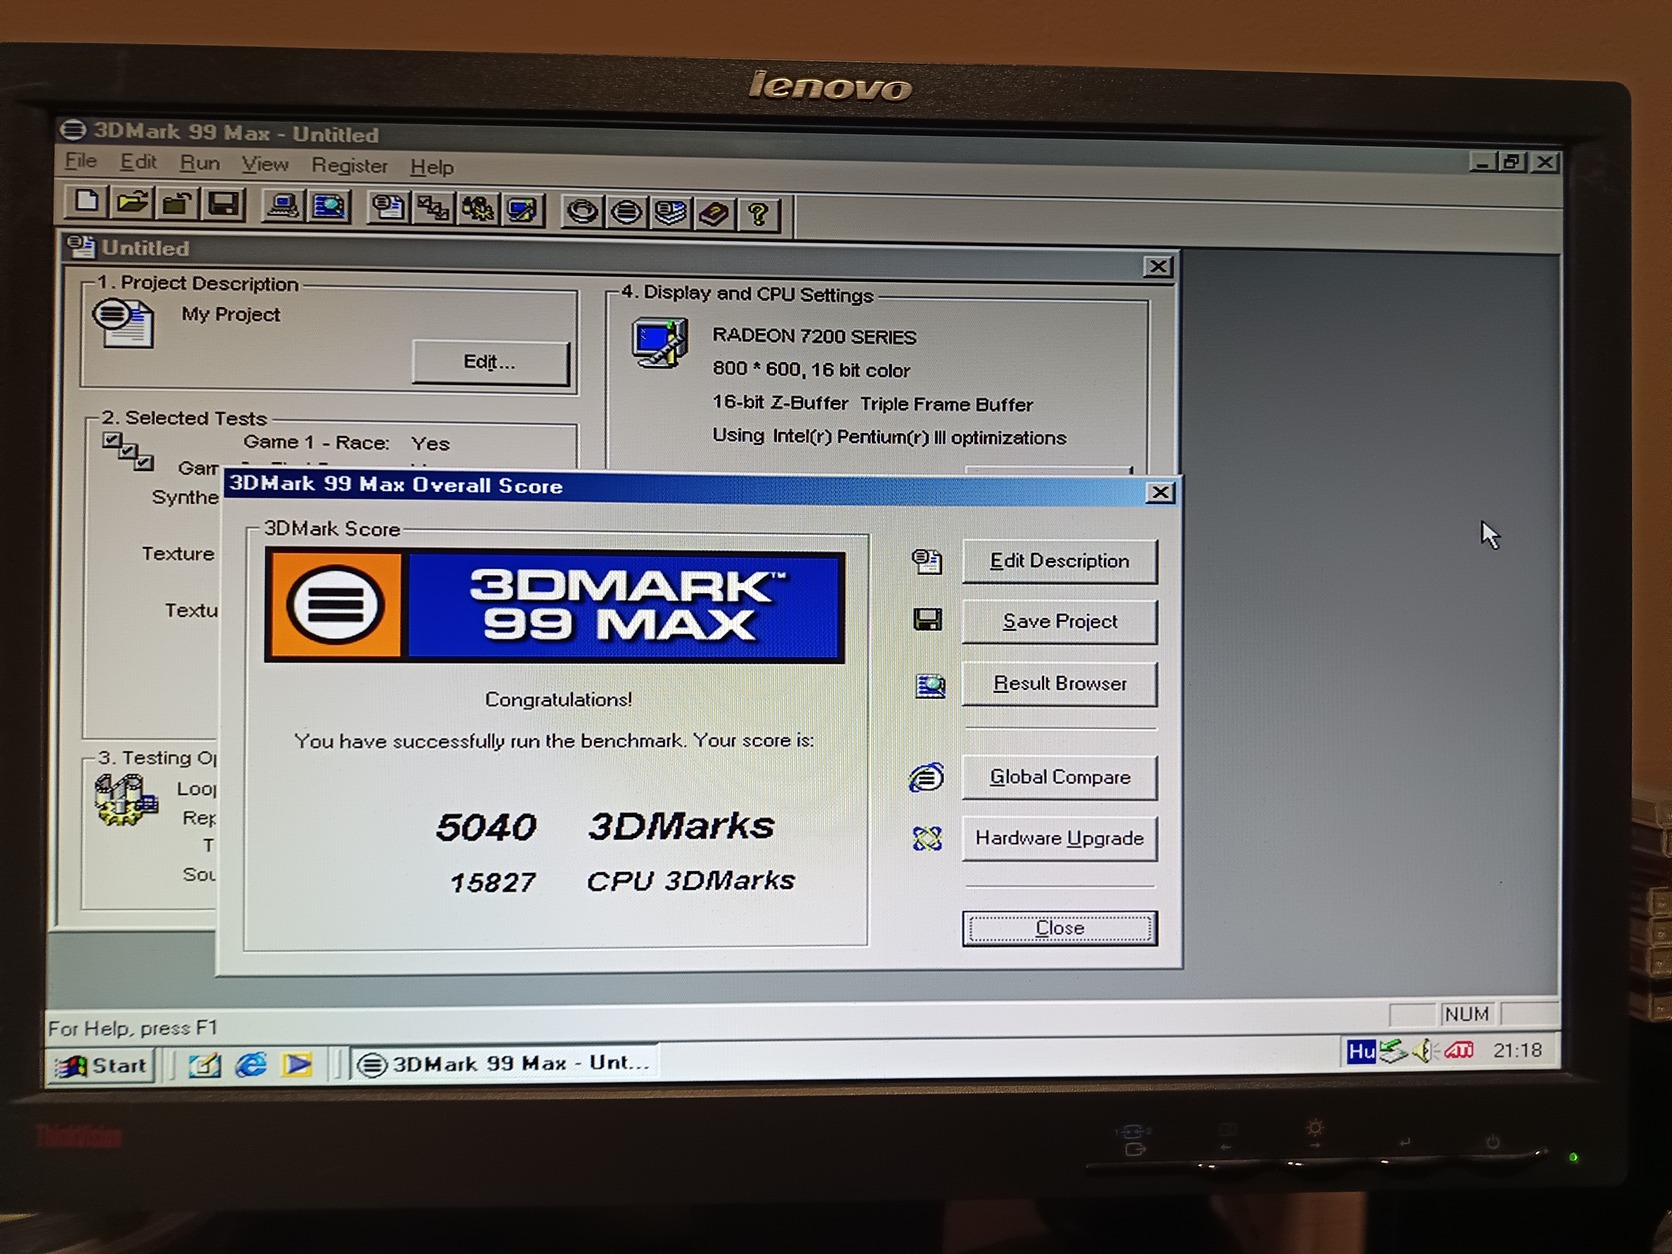Click the computer icon in the toolbar
Image resolution: width=1672 pixels, height=1254 pixels.
click(283, 207)
